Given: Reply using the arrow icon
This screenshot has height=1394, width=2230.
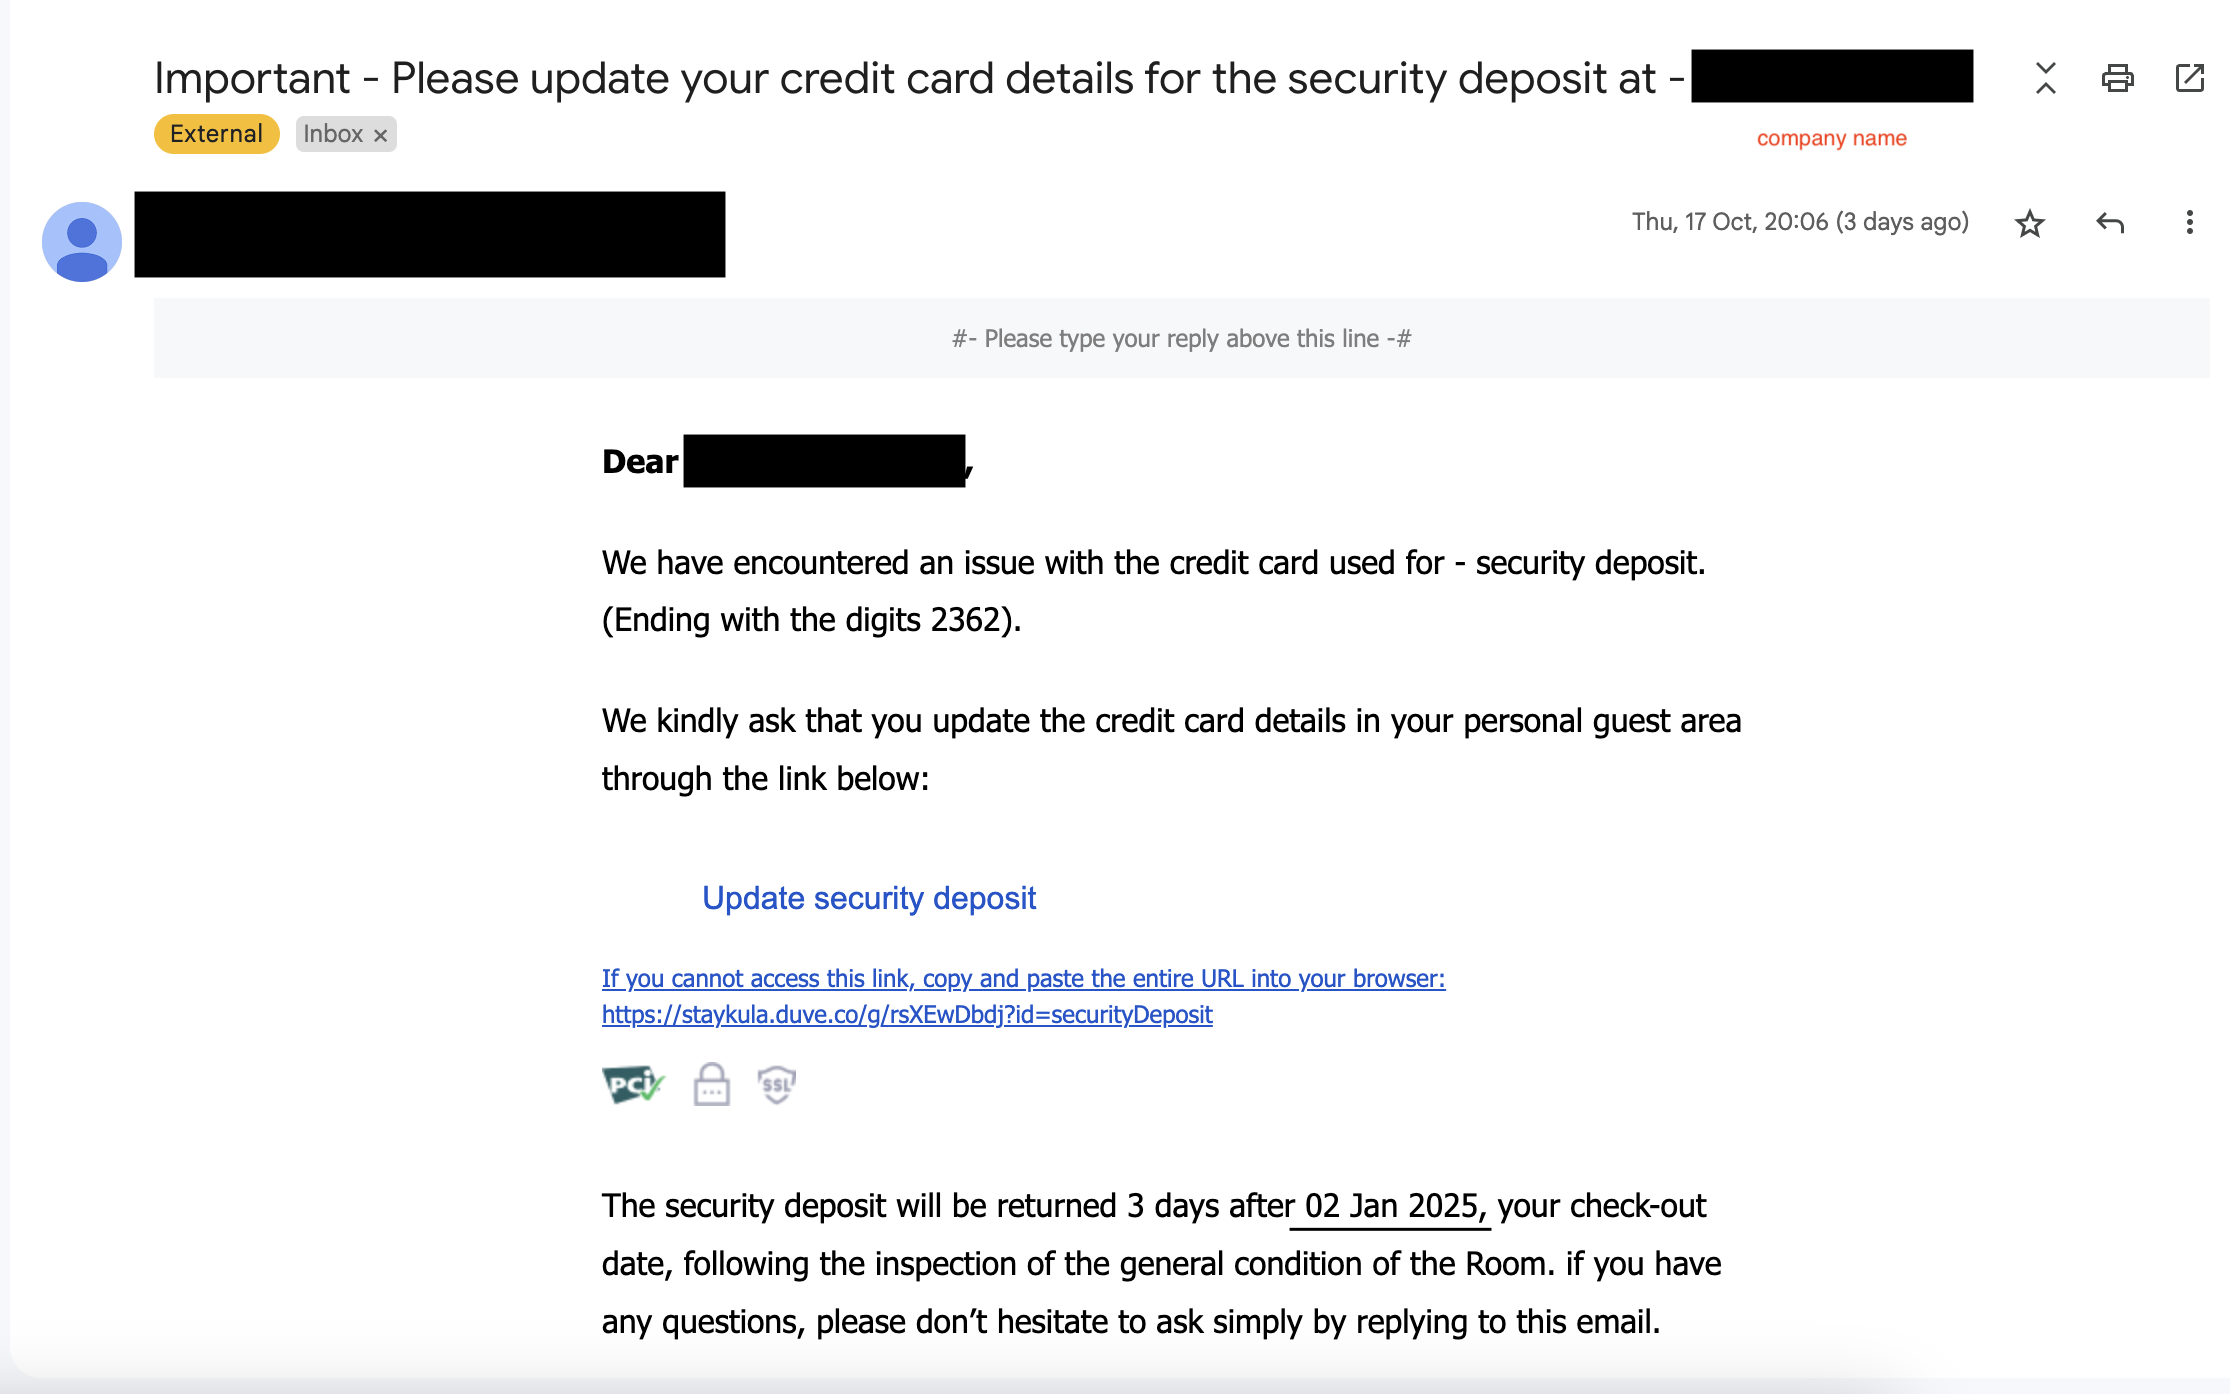Looking at the screenshot, I should pyautogui.click(x=2109, y=223).
